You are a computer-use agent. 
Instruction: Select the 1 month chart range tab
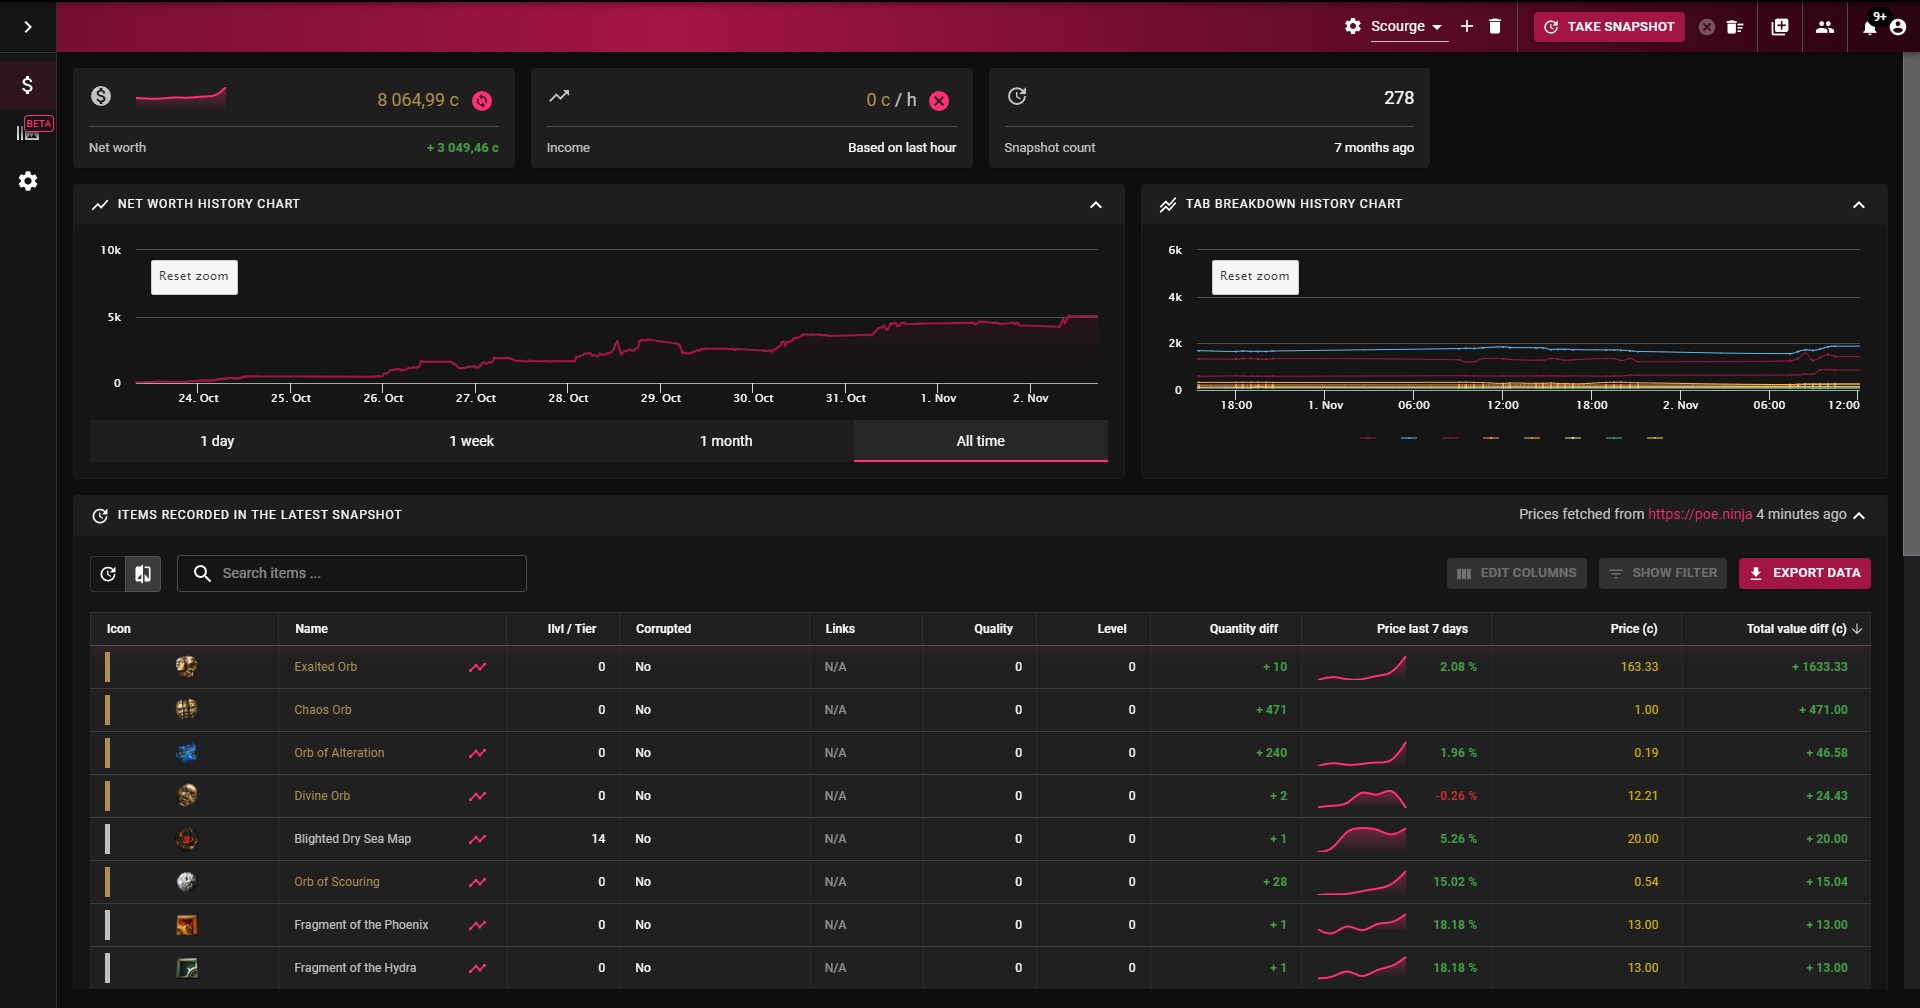click(x=726, y=441)
